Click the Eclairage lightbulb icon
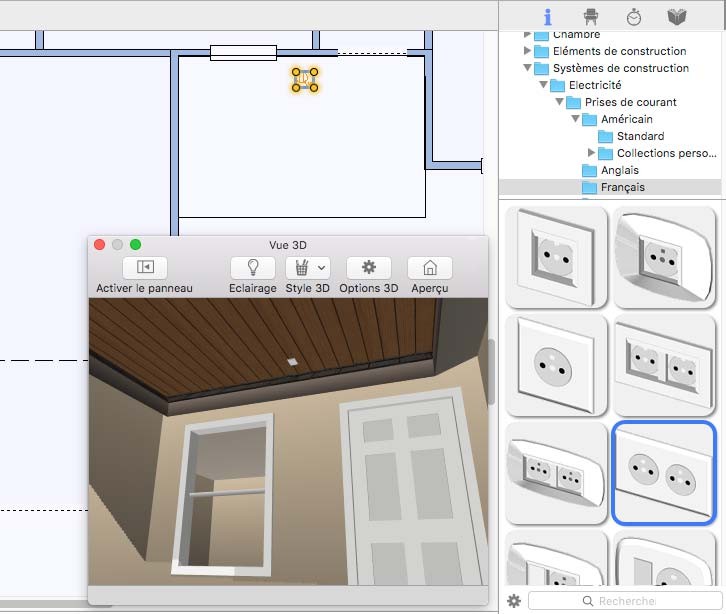This screenshot has height=614, width=726. (252, 268)
